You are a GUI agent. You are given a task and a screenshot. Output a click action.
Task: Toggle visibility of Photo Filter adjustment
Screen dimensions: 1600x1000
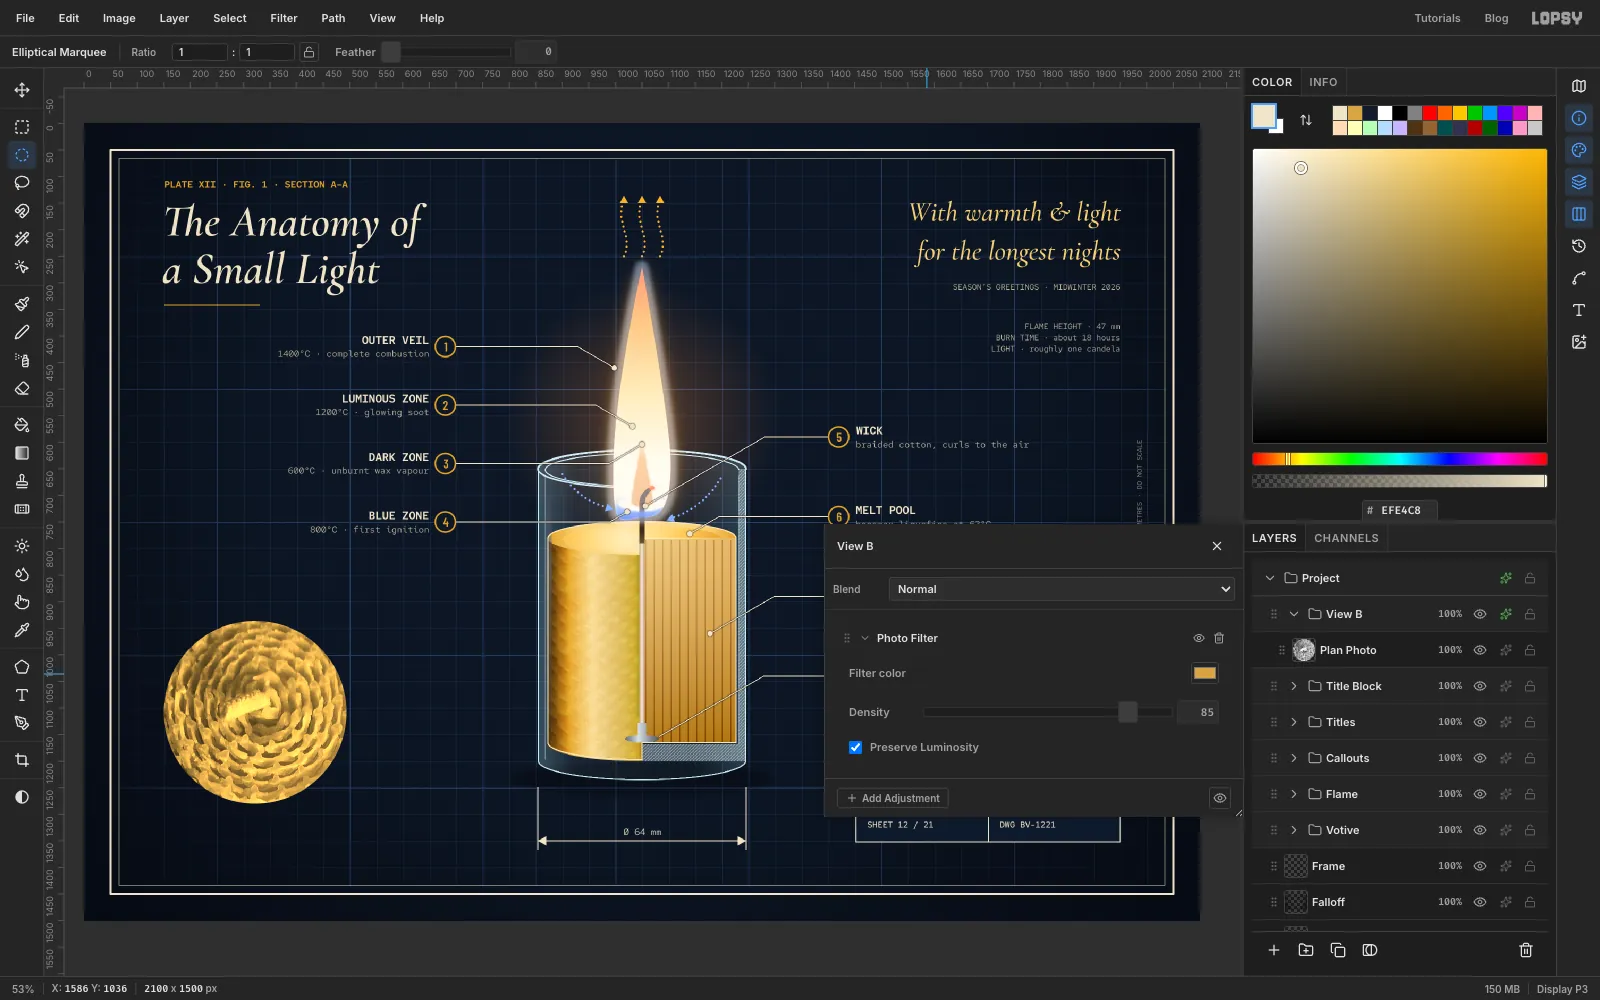coord(1198,638)
